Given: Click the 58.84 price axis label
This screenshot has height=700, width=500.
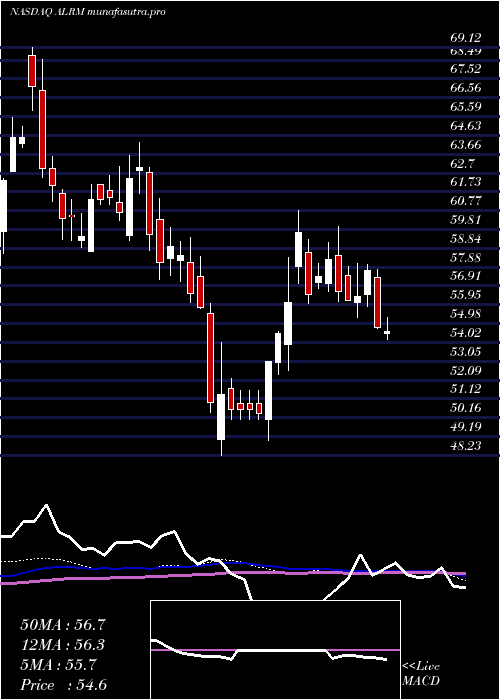Looking at the screenshot, I should tap(466, 238).
